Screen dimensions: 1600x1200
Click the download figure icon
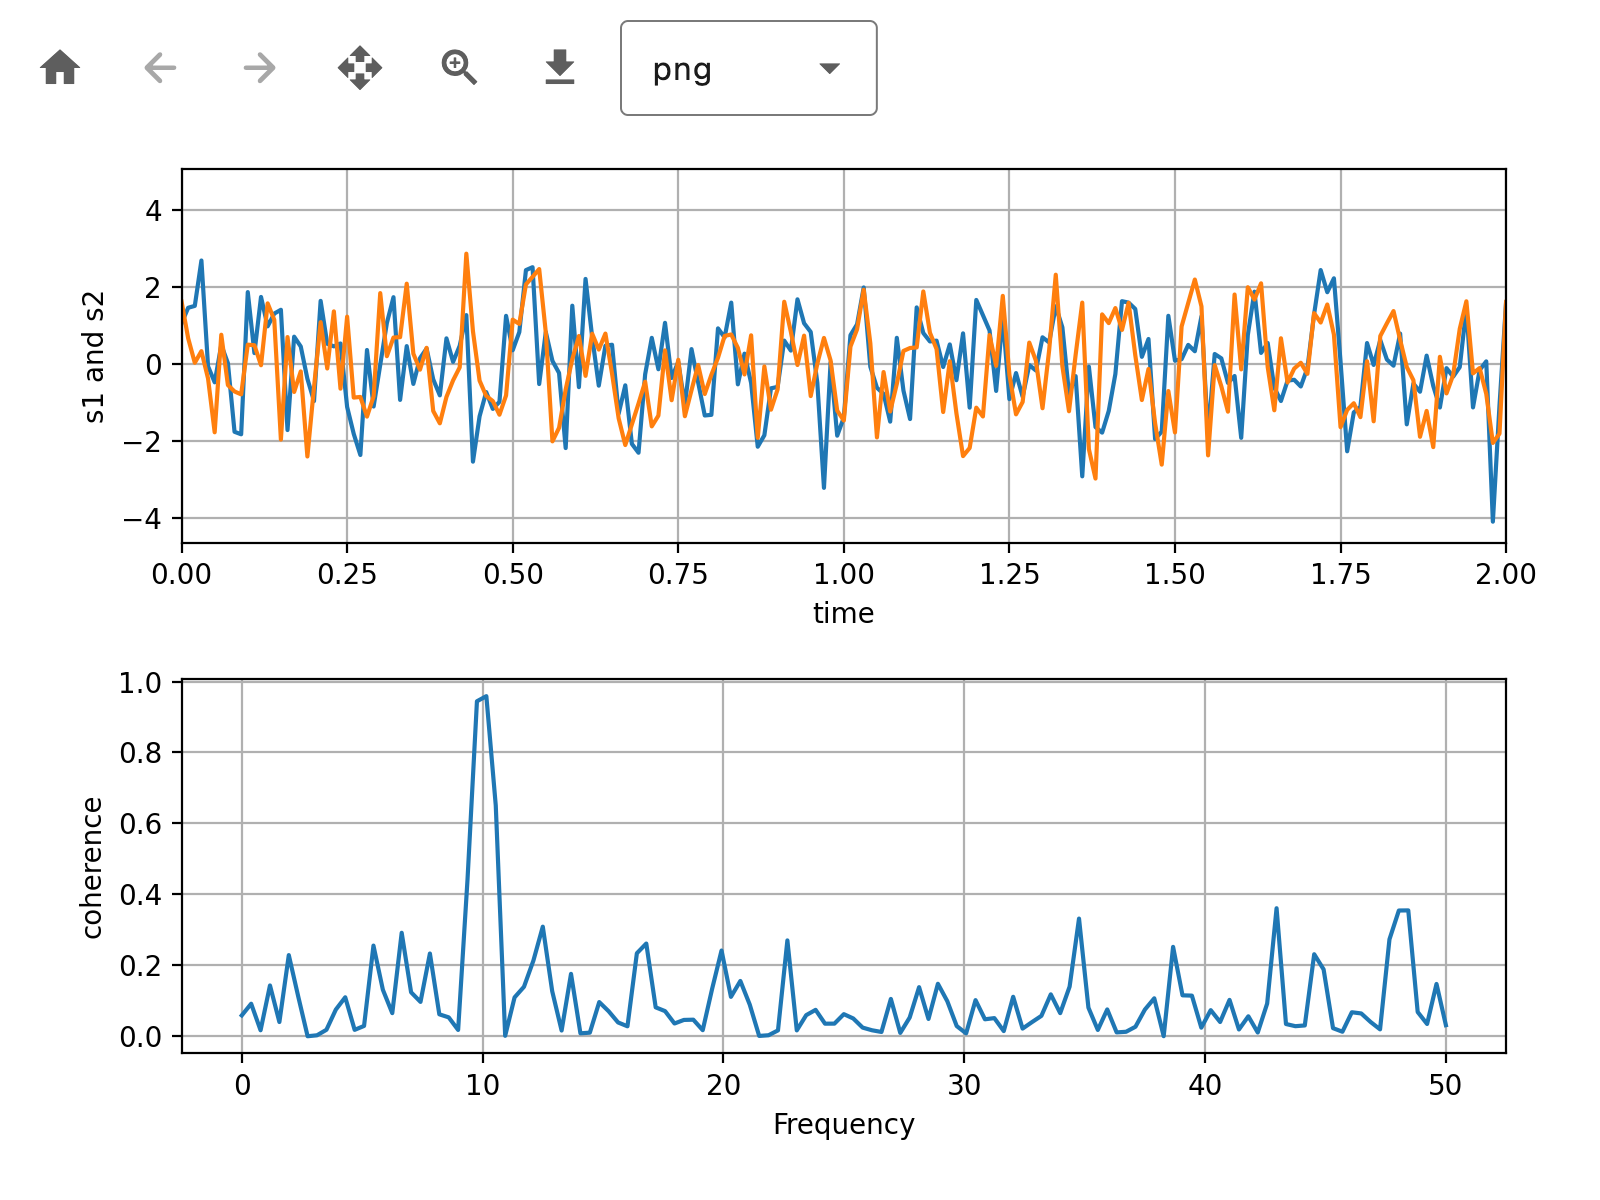(560, 68)
